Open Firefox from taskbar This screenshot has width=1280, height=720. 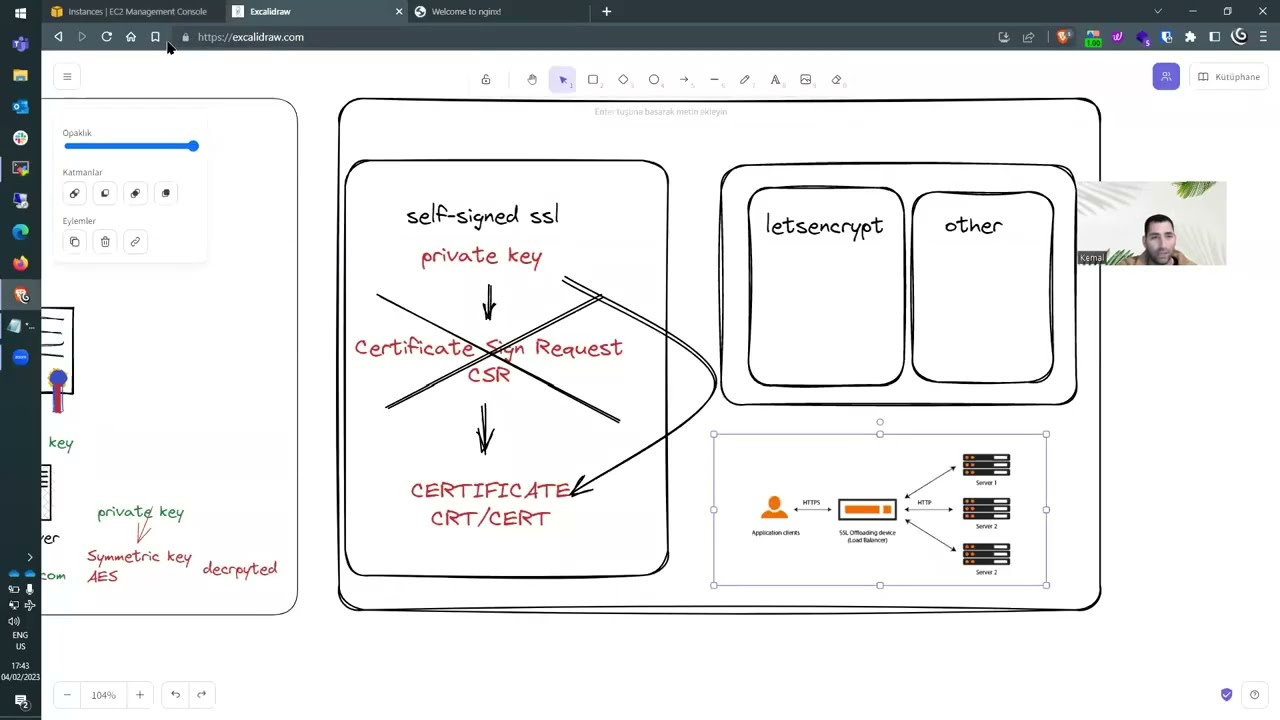pos(20,263)
